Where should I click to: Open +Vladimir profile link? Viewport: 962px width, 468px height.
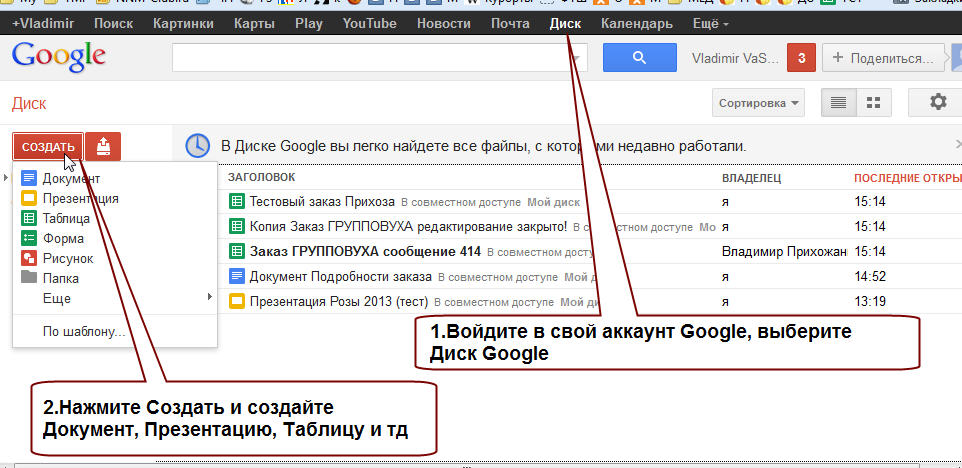point(42,24)
